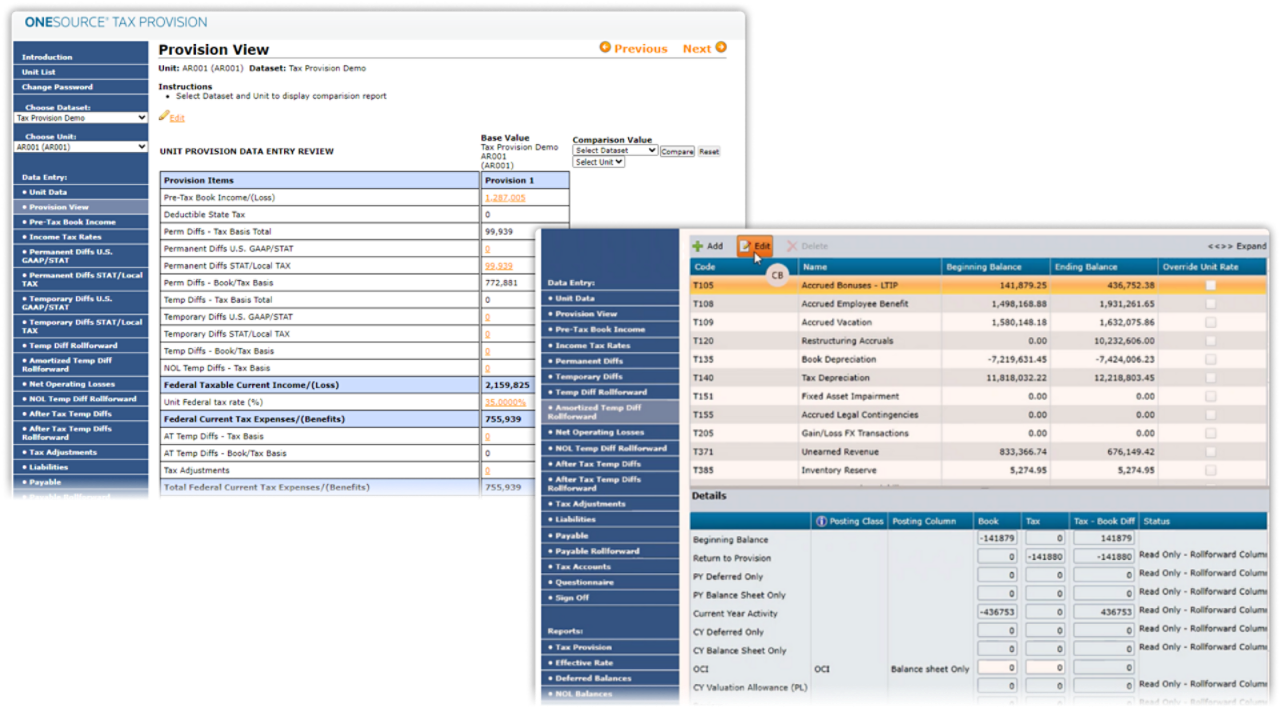Click the orange Previous arrow icon
1280x720 pixels.
pos(605,48)
